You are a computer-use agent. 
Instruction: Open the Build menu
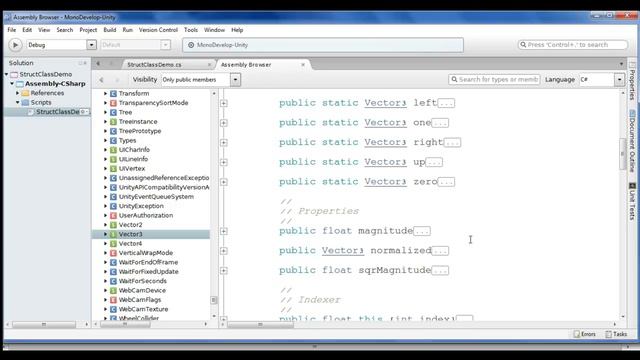pos(109,30)
